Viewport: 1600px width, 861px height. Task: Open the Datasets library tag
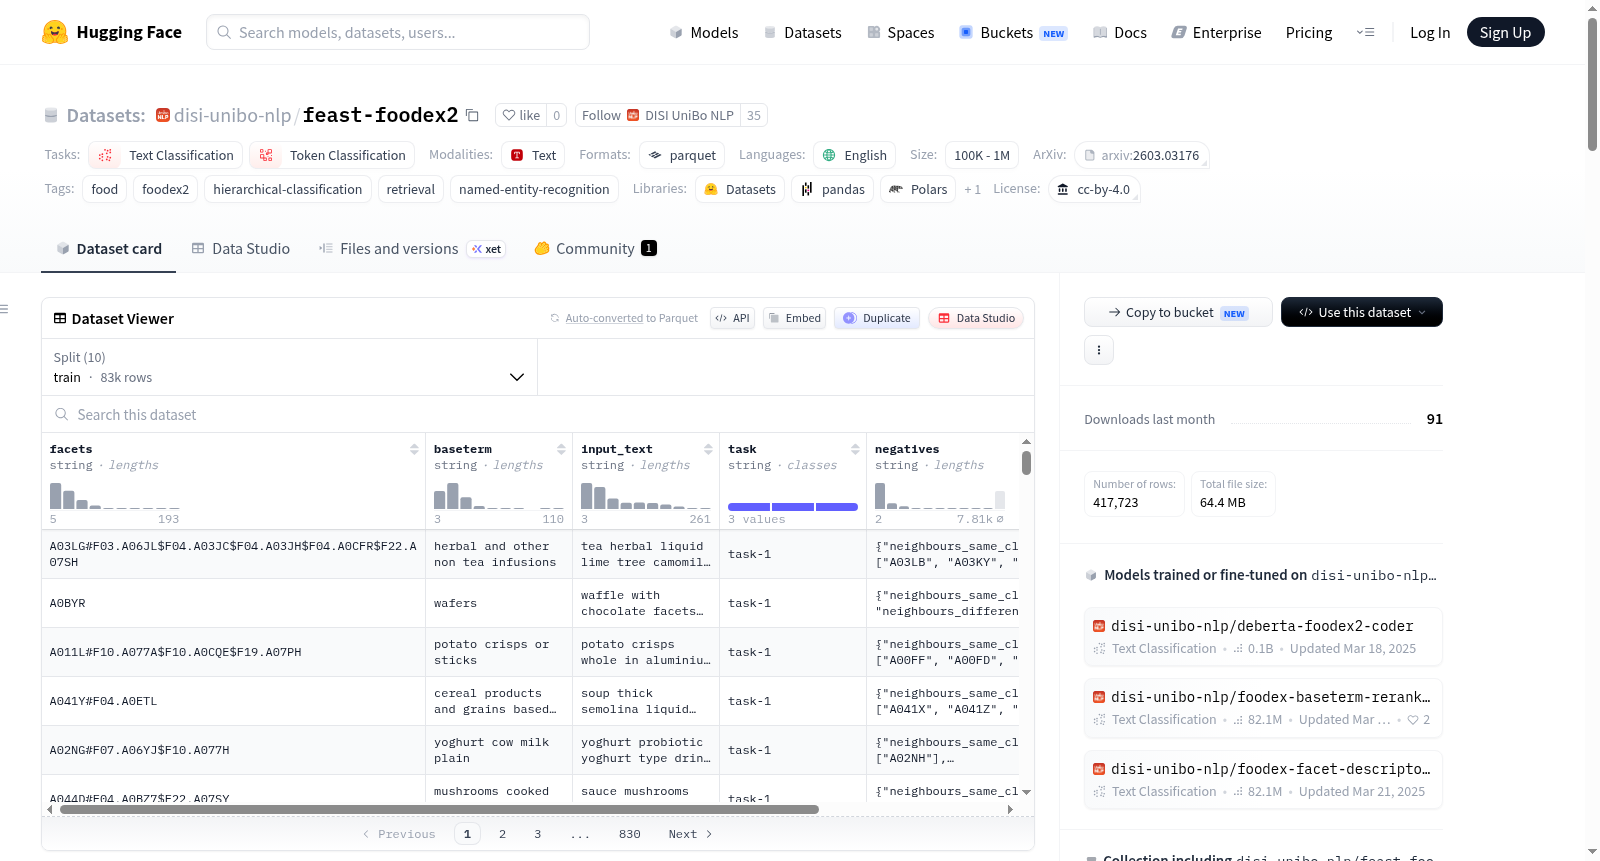tap(740, 189)
